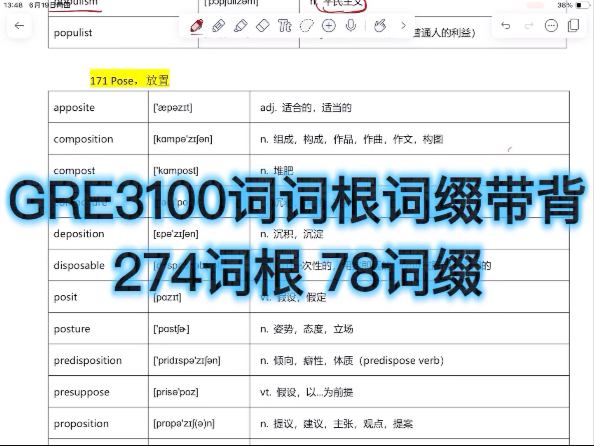The image size is (594, 446).
Task: Select the red pen tool
Action: coord(197,26)
